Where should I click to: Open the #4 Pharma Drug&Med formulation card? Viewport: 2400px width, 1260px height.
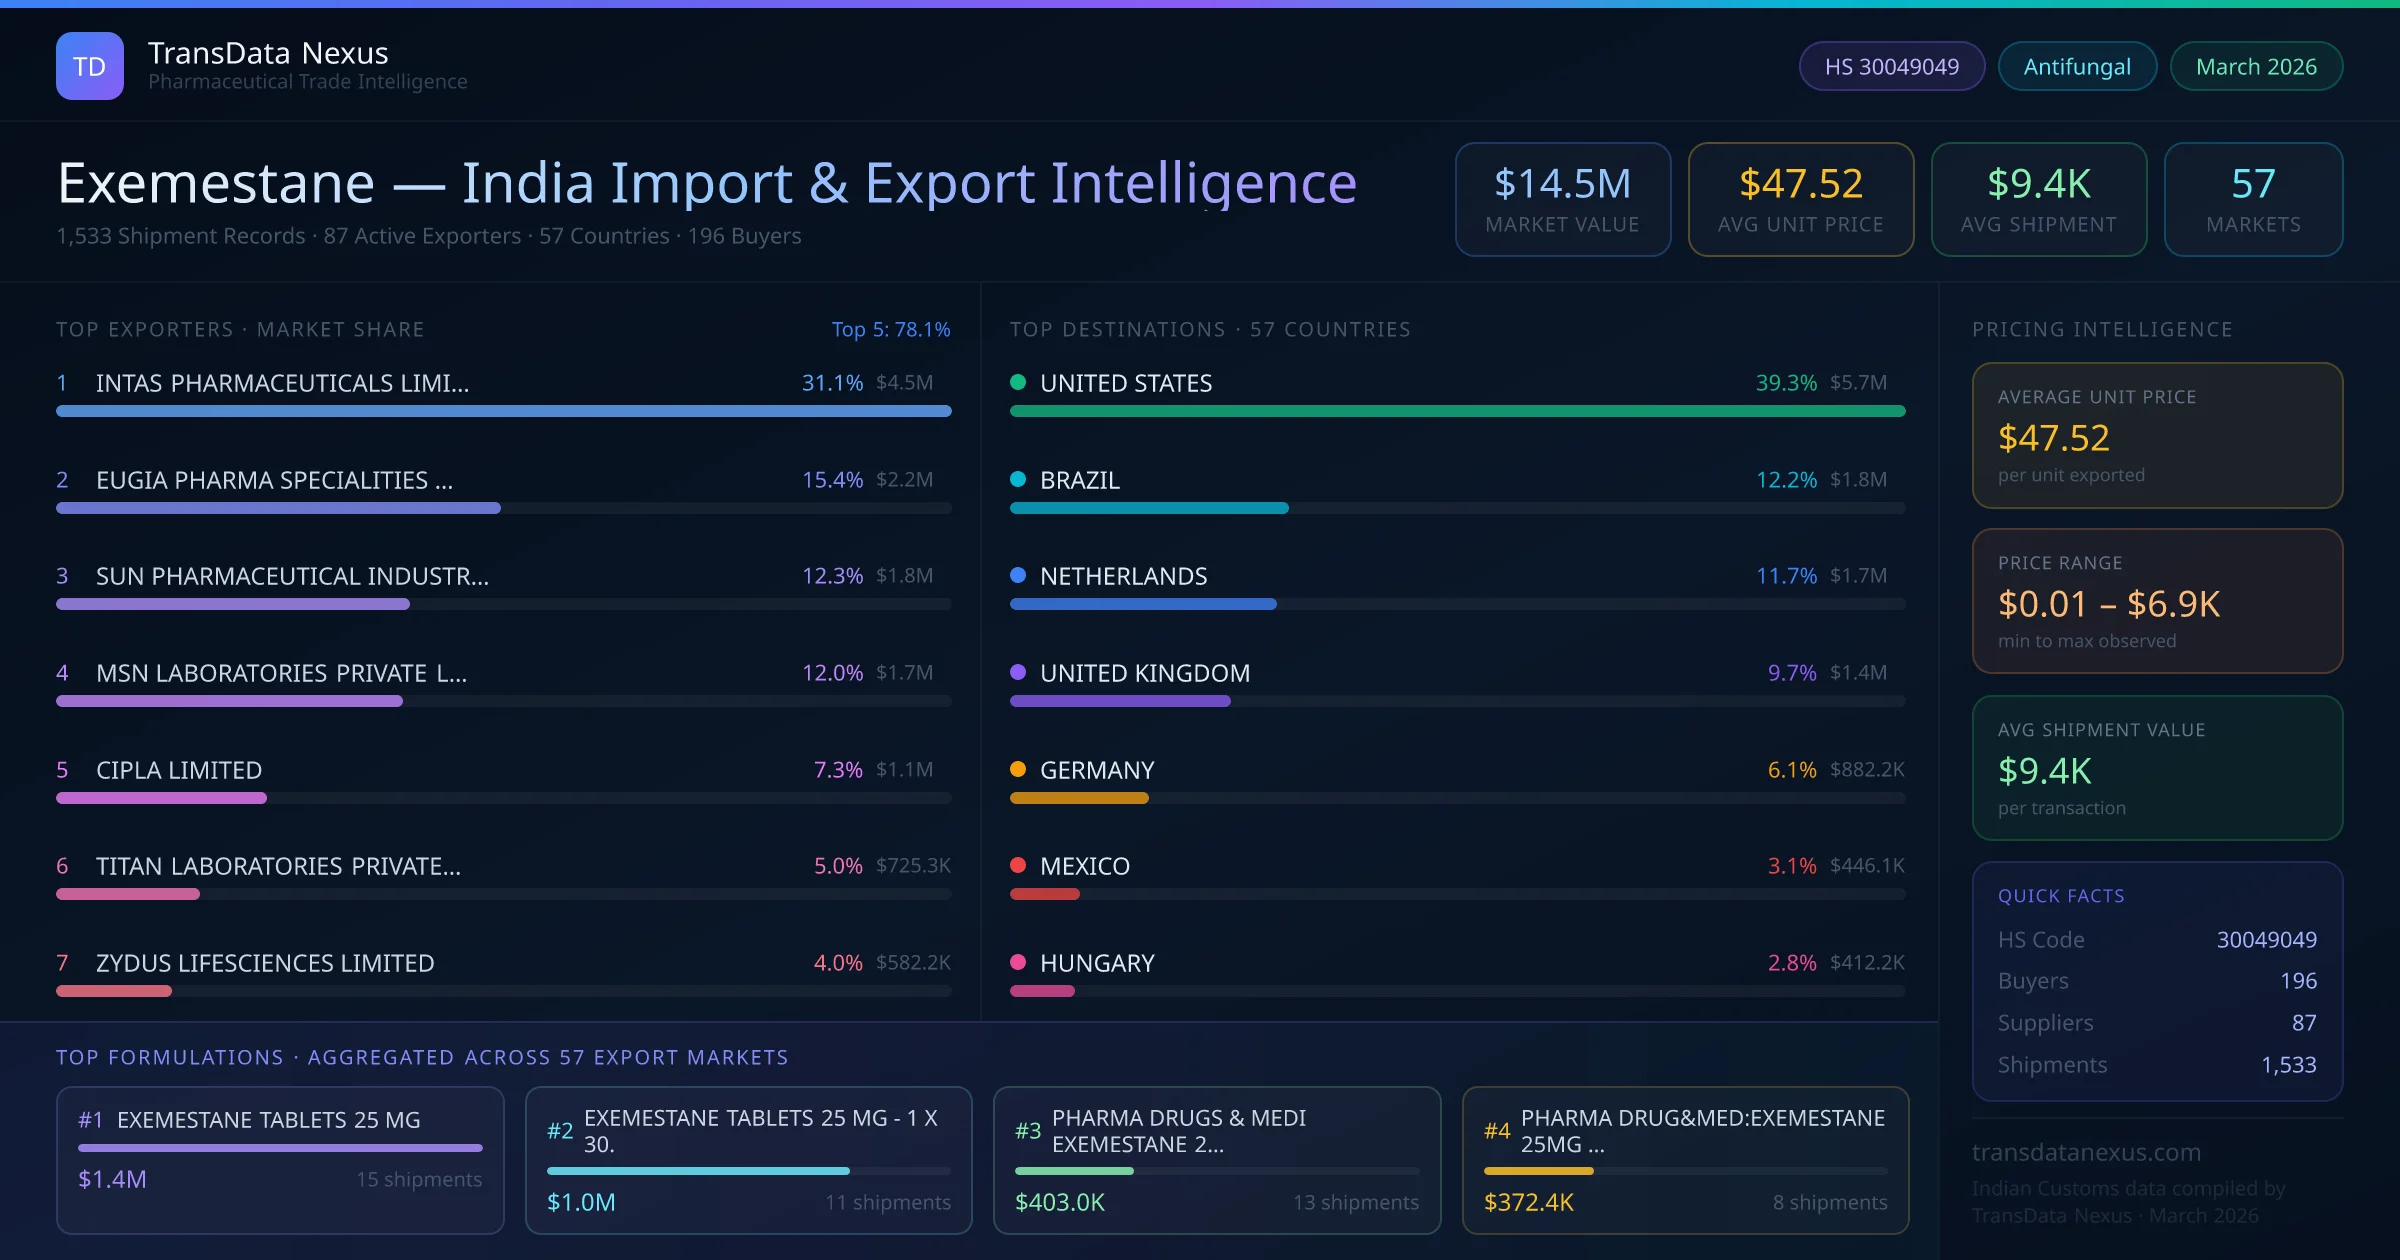pyautogui.click(x=1685, y=1160)
